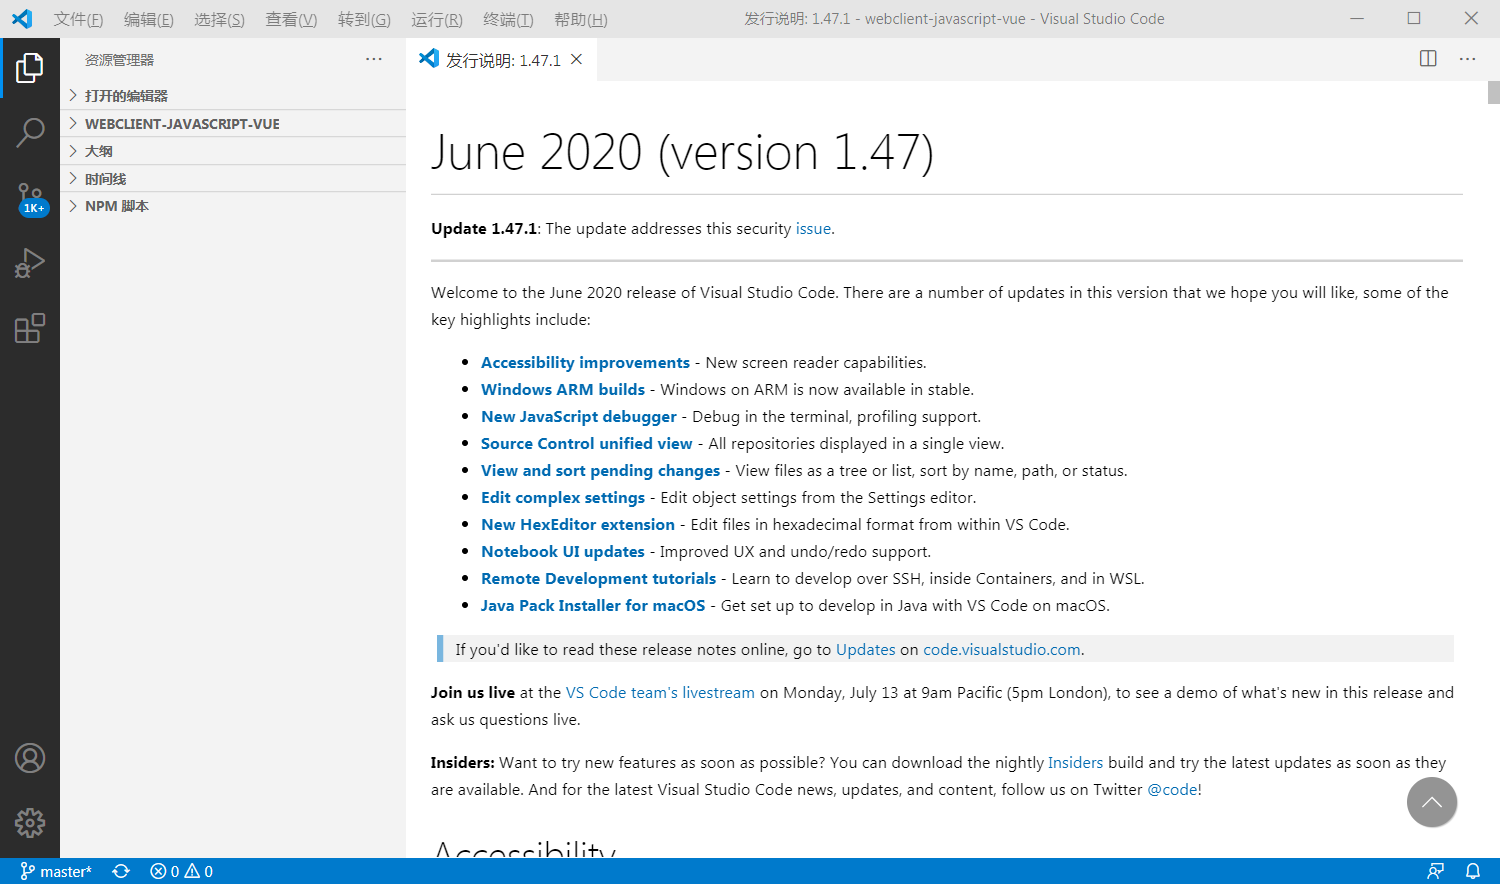Image resolution: width=1500 pixels, height=884 pixels.
Task: Open Edit complex settings link
Action: coord(563,498)
